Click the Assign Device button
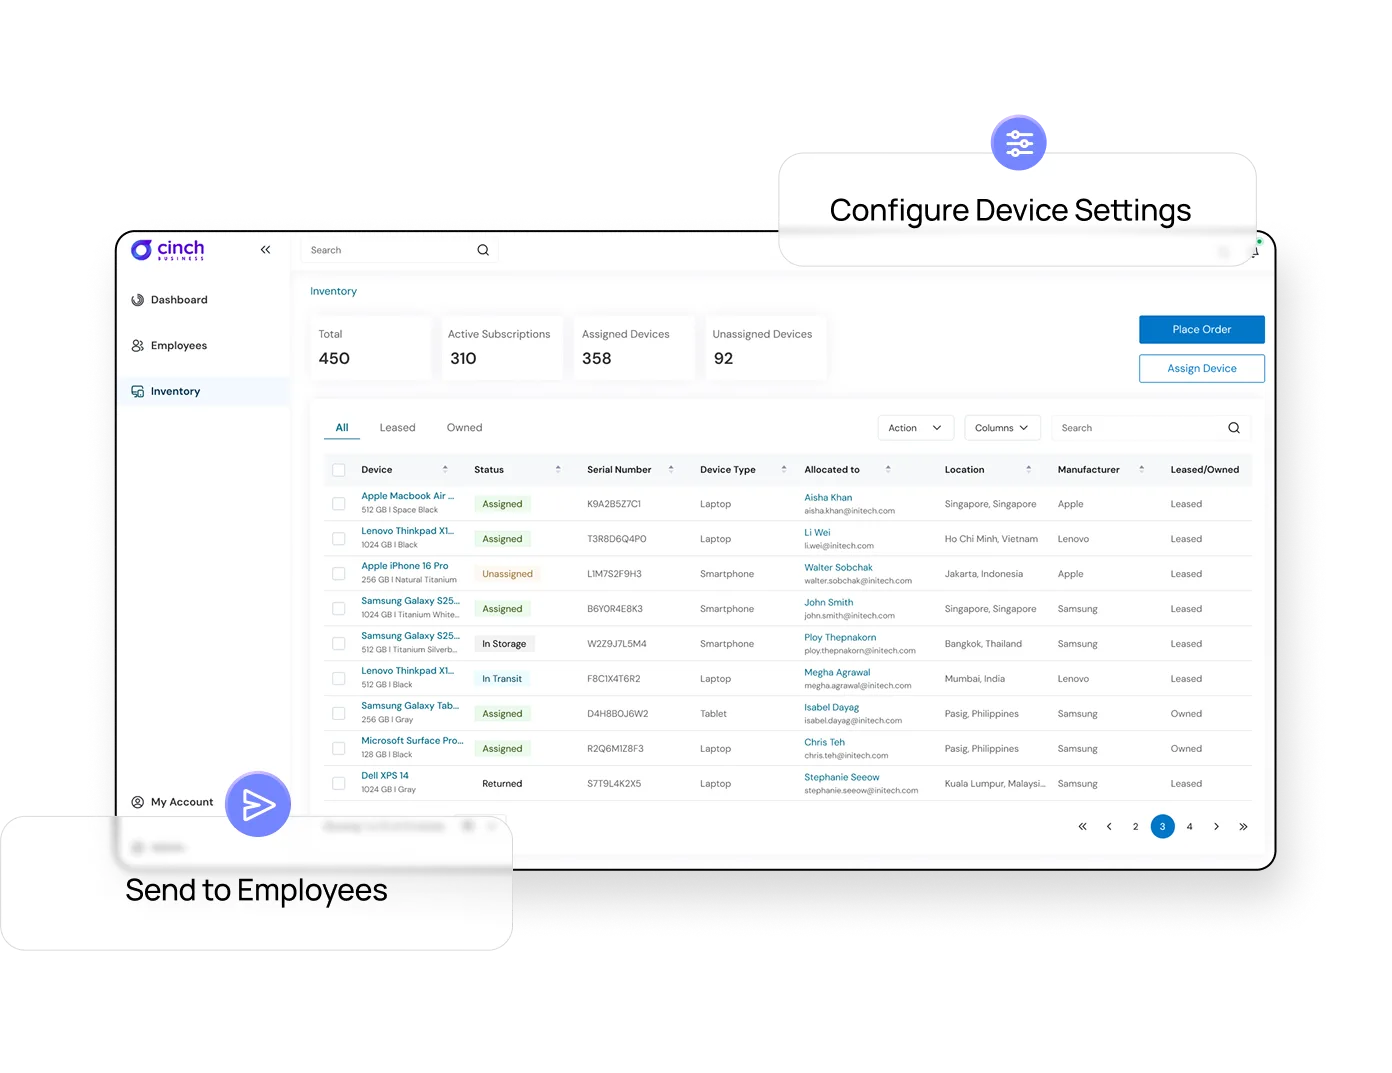The height and width of the screenshot is (1073, 1392). [x=1201, y=369]
